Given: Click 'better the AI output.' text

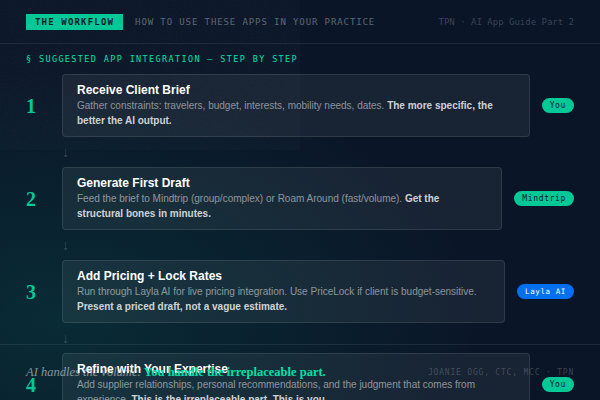Looking at the screenshot, I should pyautogui.click(x=124, y=120).
